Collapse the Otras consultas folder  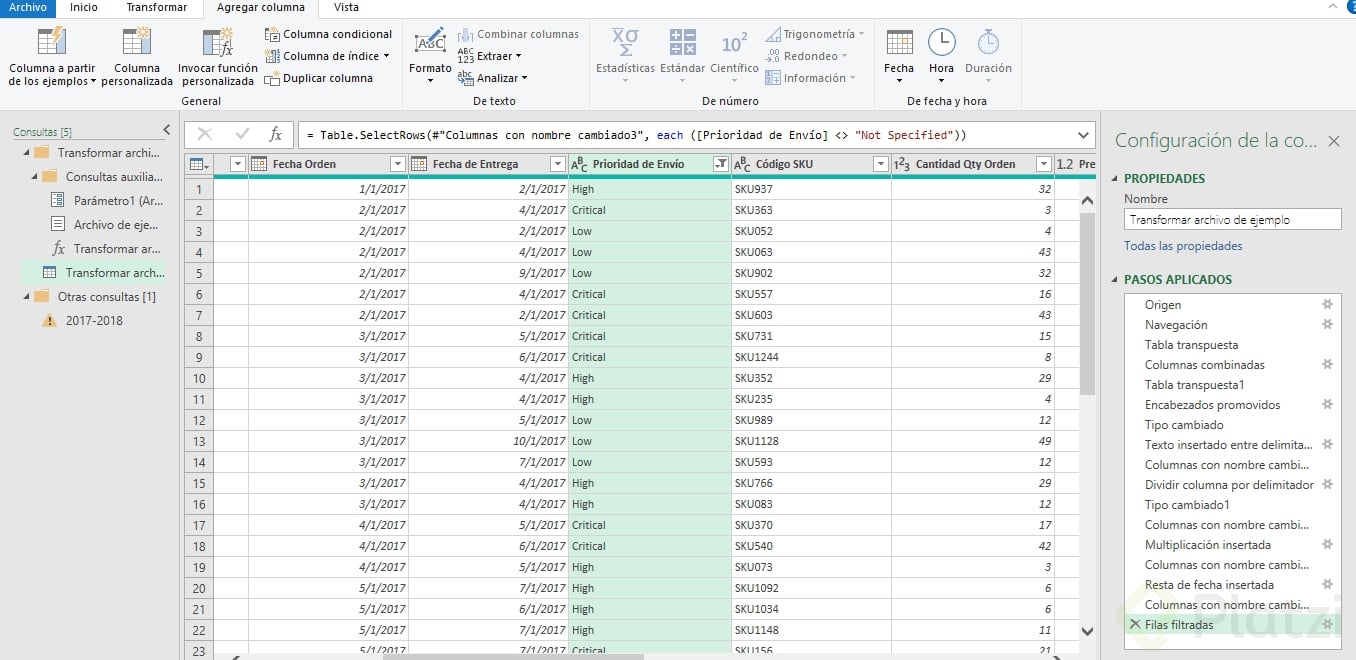pos(25,297)
